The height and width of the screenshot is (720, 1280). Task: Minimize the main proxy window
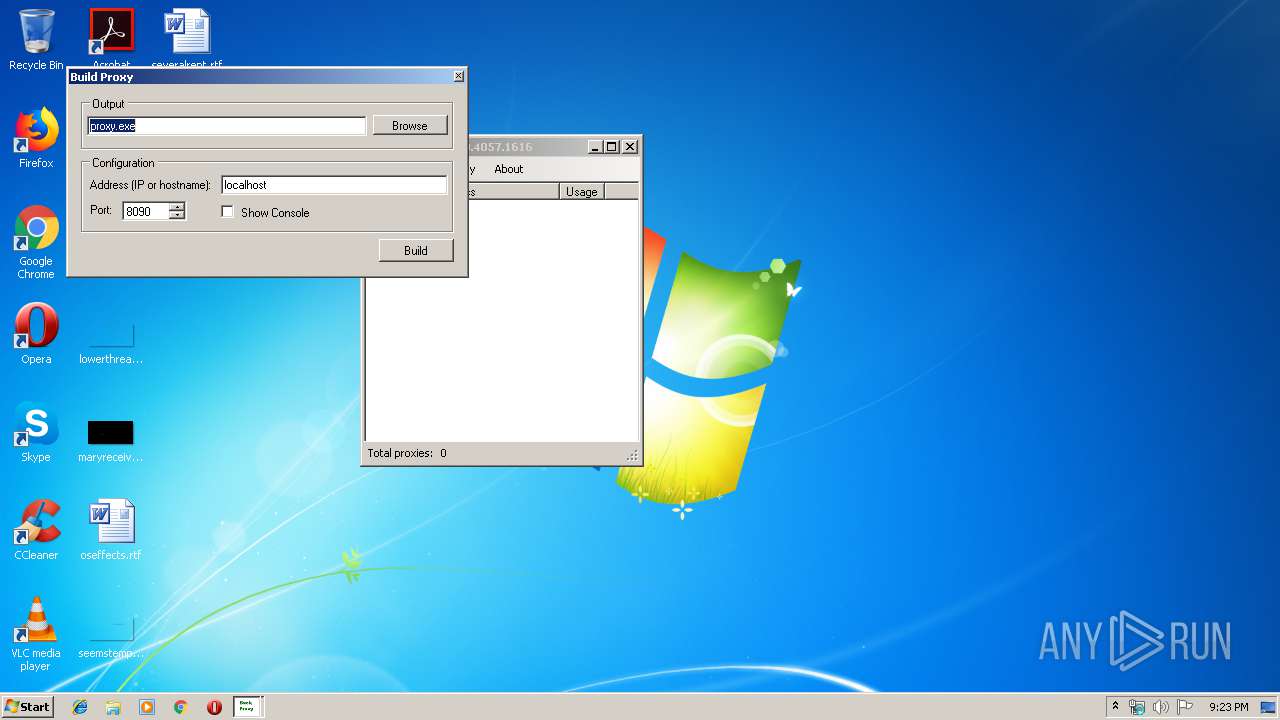[596, 147]
